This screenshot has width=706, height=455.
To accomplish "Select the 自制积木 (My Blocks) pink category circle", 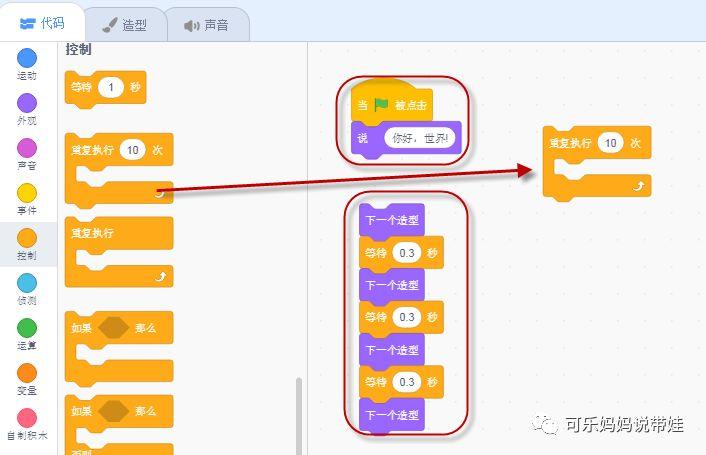I will [x=27, y=418].
